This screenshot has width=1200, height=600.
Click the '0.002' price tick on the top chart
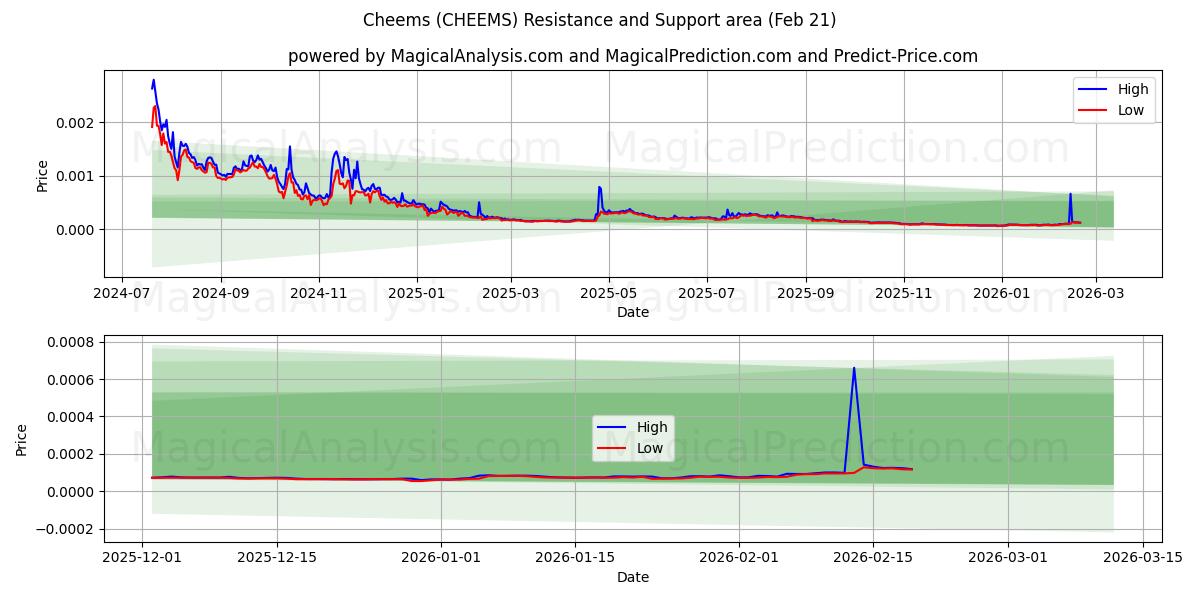point(75,123)
